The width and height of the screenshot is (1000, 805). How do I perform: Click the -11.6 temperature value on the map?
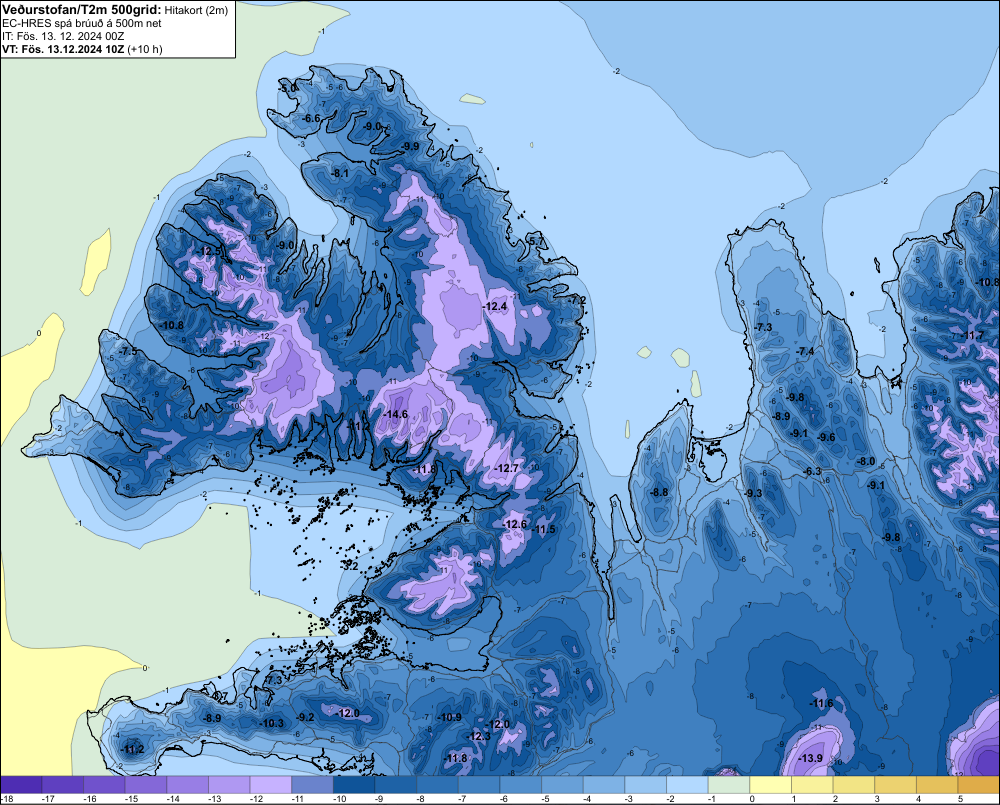821,703
